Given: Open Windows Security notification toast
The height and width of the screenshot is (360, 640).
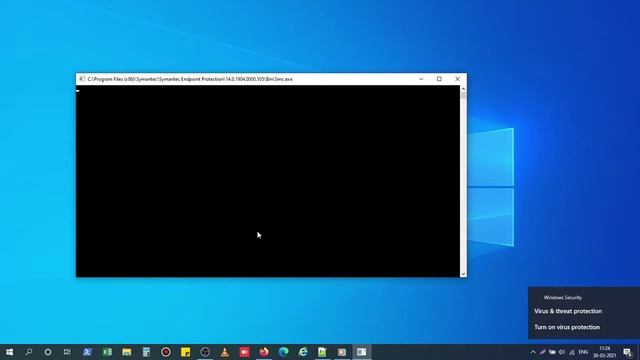Looking at the screenshot, I should (584, 313).
